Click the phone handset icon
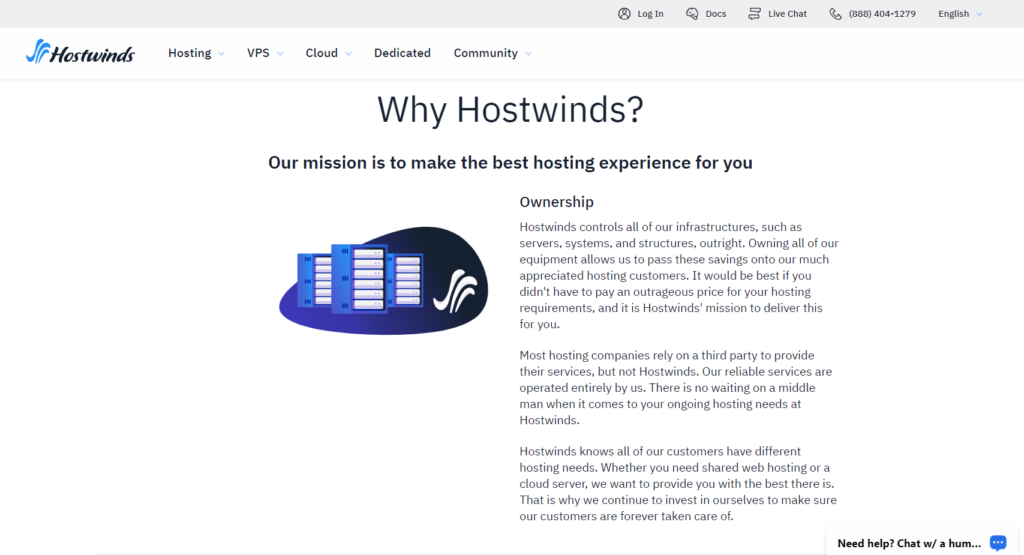1024x555 pixels. point(835,14)
